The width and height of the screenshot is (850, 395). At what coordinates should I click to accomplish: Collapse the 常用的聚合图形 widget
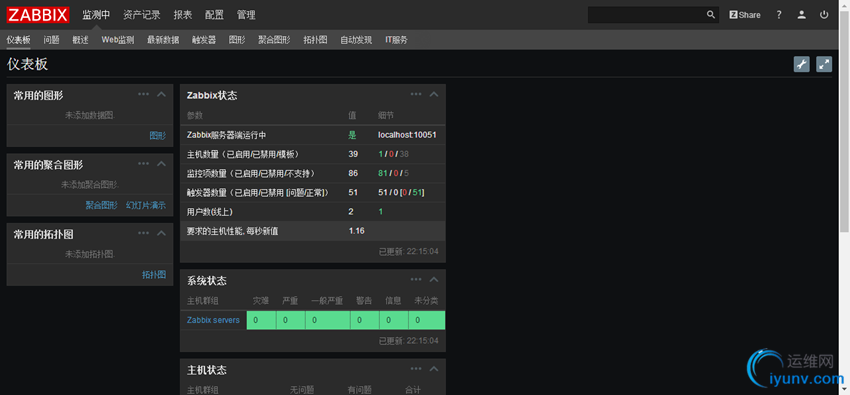(x=161, y=164)
